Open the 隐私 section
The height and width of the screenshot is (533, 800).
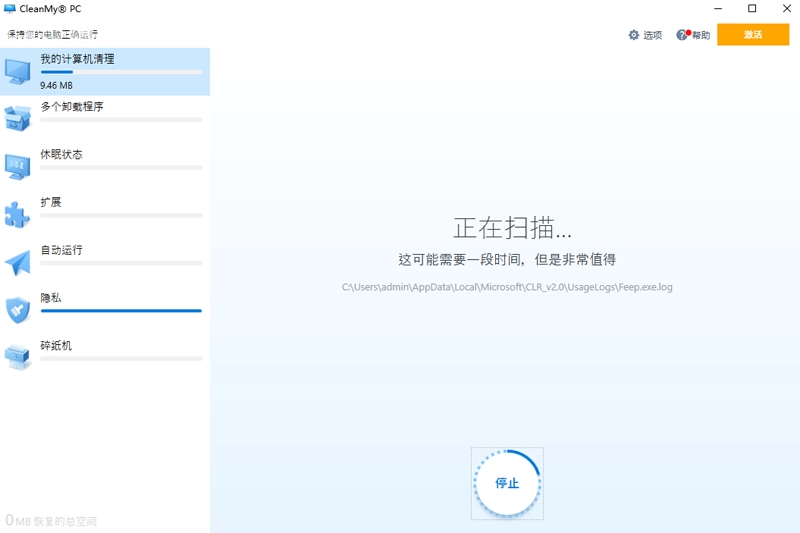[x=105, y=310]
